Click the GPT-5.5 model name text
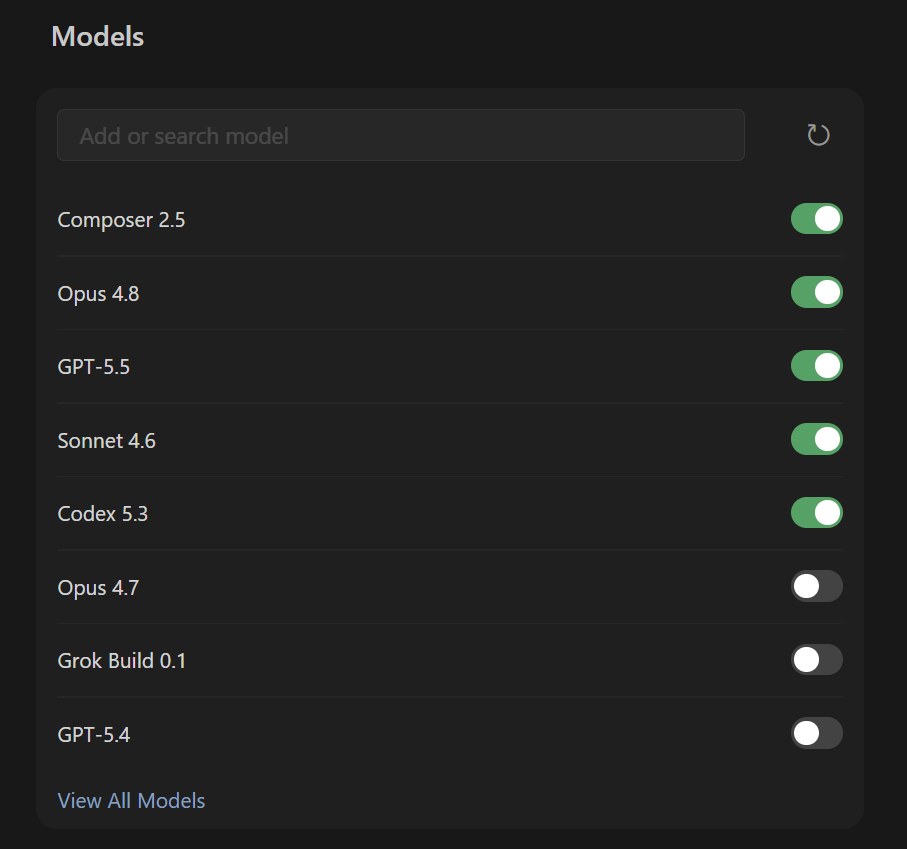 [x=94, y=367]
